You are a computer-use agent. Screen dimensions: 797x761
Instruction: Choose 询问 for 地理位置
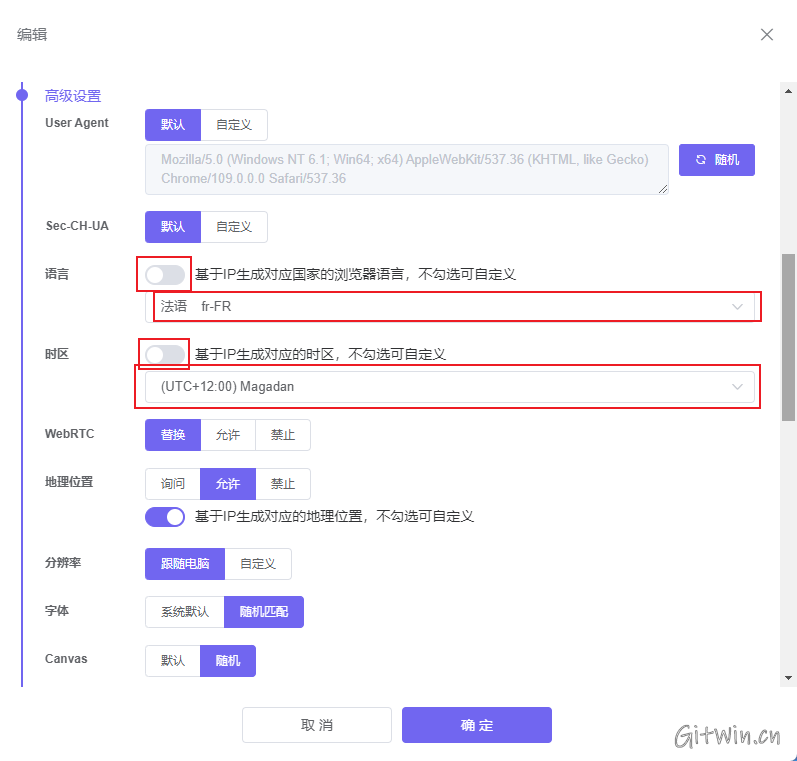point(173,484)
